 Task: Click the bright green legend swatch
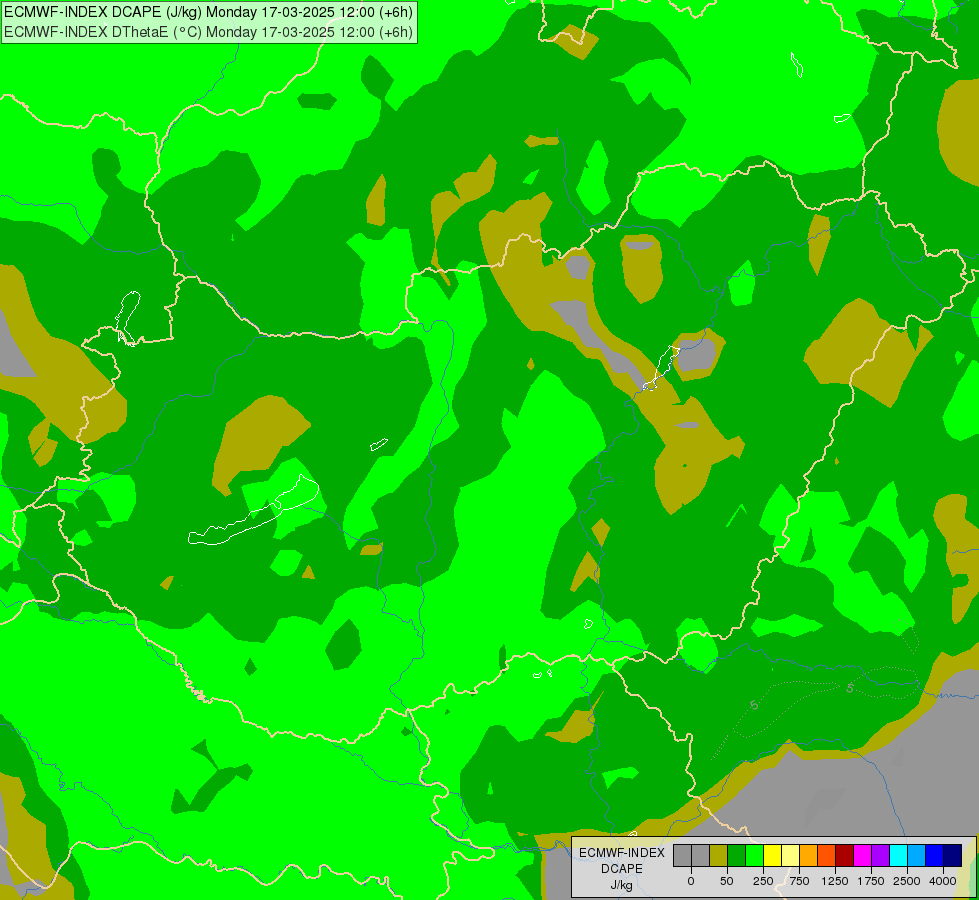(x=754, y=855)
